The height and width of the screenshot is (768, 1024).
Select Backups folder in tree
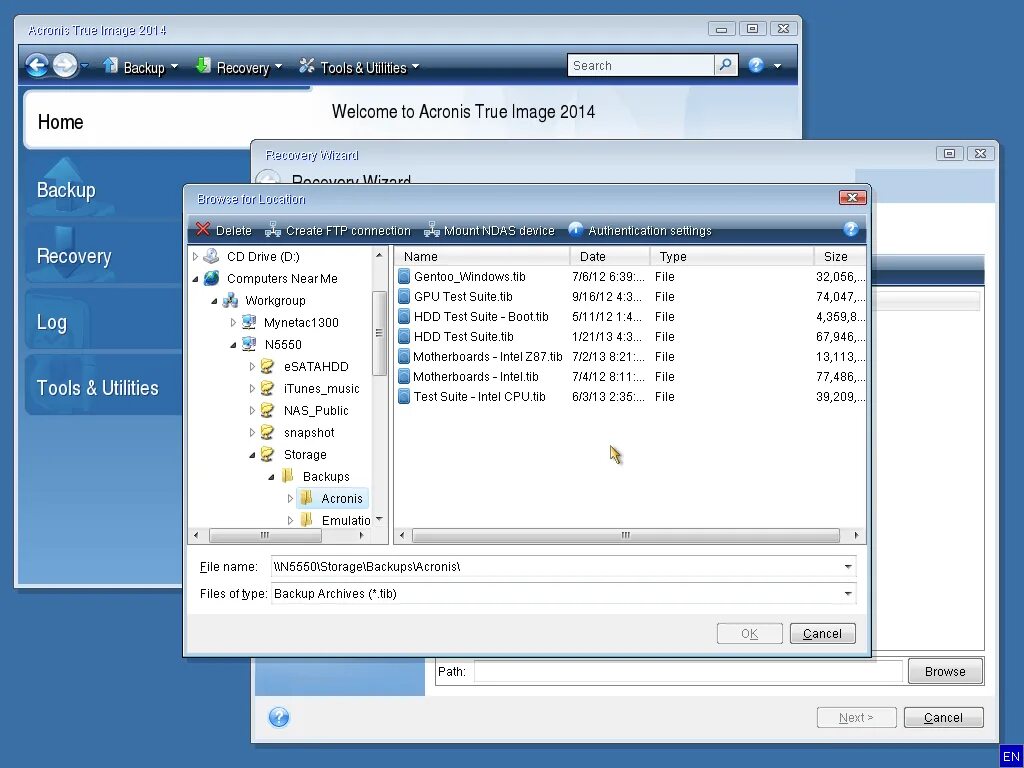[x=326, y=477]
